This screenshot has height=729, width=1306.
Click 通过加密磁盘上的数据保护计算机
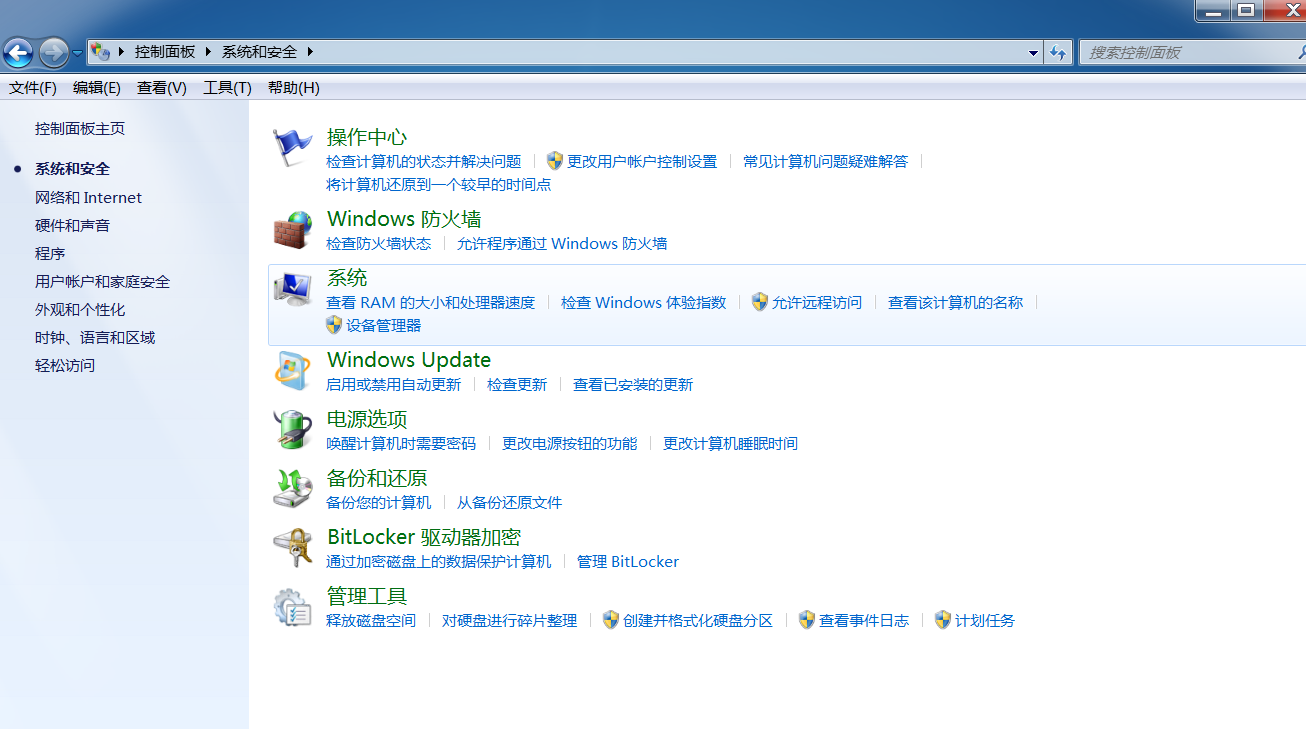point(439,562)
